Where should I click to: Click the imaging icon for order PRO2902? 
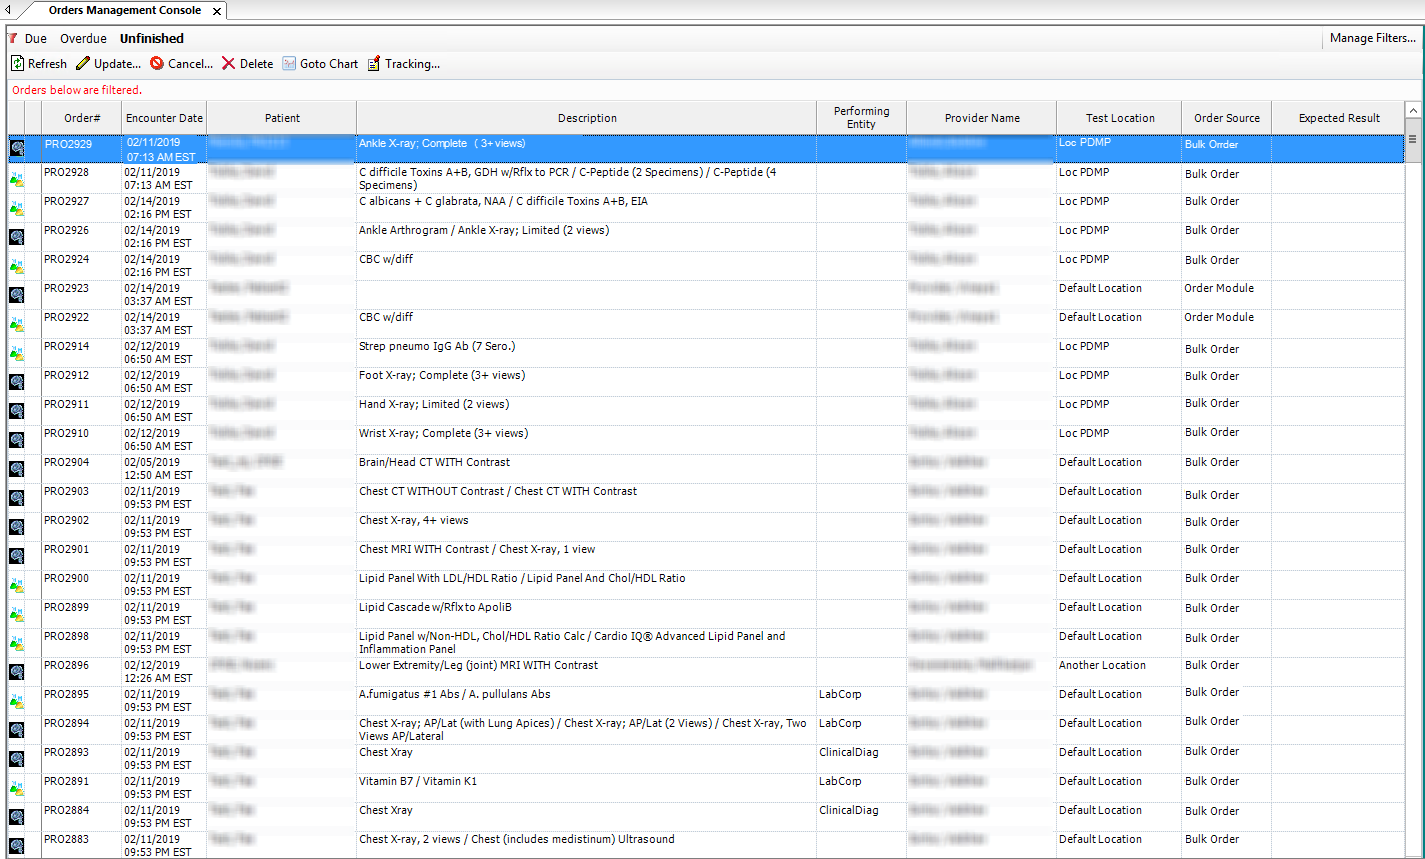point(17,527)
